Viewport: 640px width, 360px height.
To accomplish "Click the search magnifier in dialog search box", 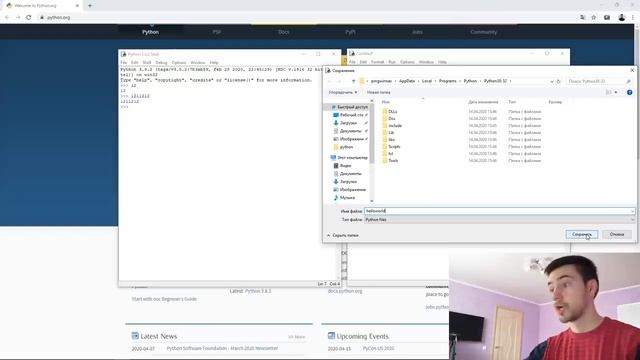I will pos(628,81).
